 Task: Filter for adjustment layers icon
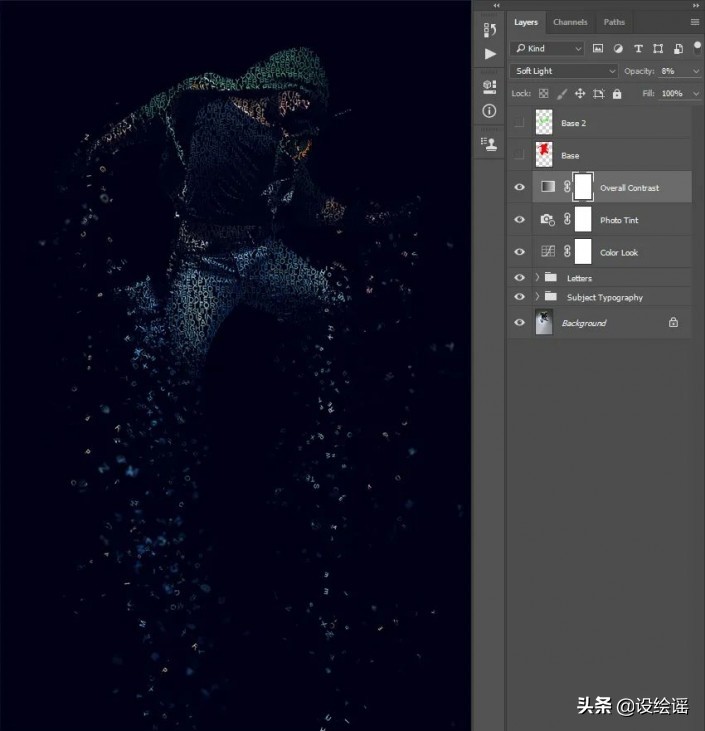(x=618, y=48)
